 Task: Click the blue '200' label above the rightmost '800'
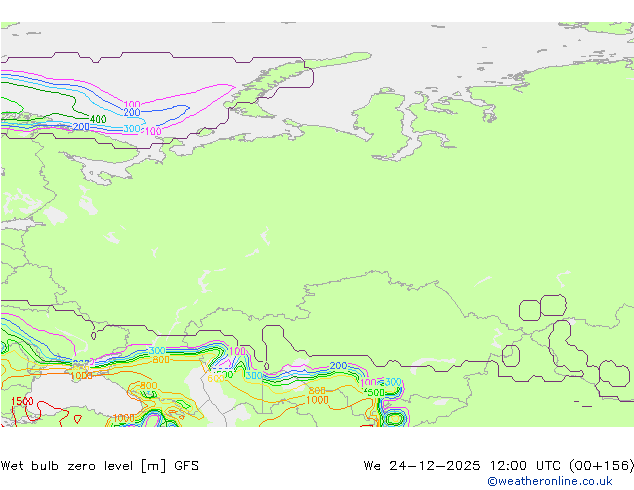tap(338, 366)
